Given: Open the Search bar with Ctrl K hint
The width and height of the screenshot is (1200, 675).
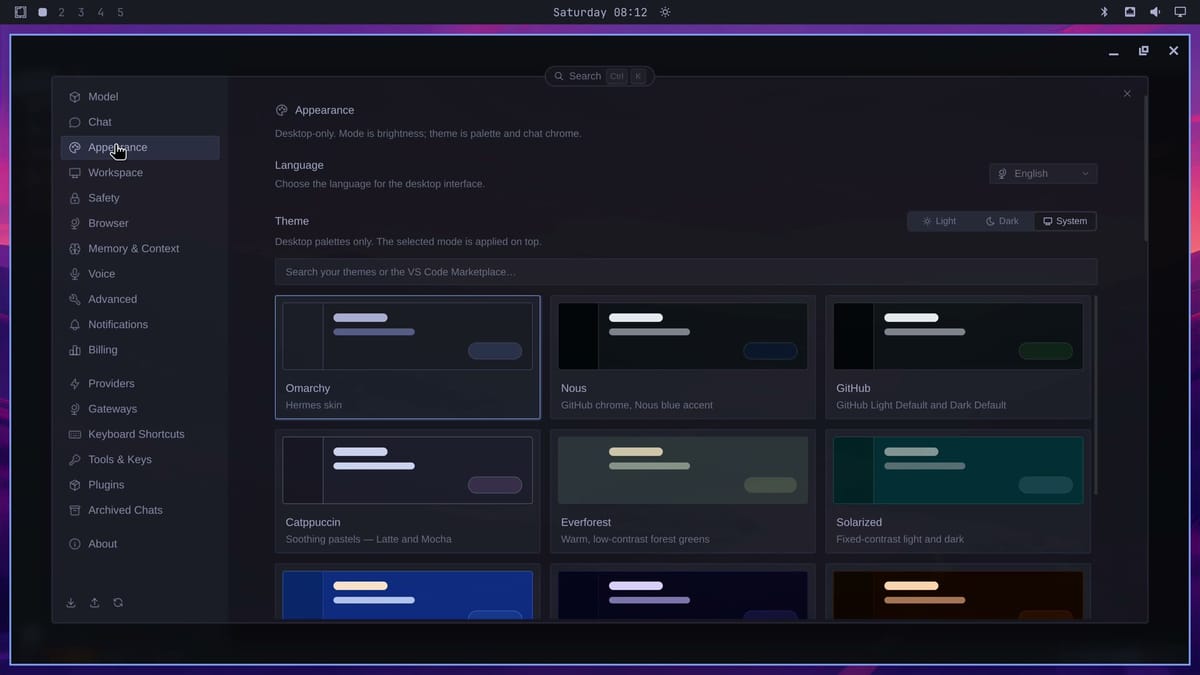Looking at the screenshot, I should point(600,76).
